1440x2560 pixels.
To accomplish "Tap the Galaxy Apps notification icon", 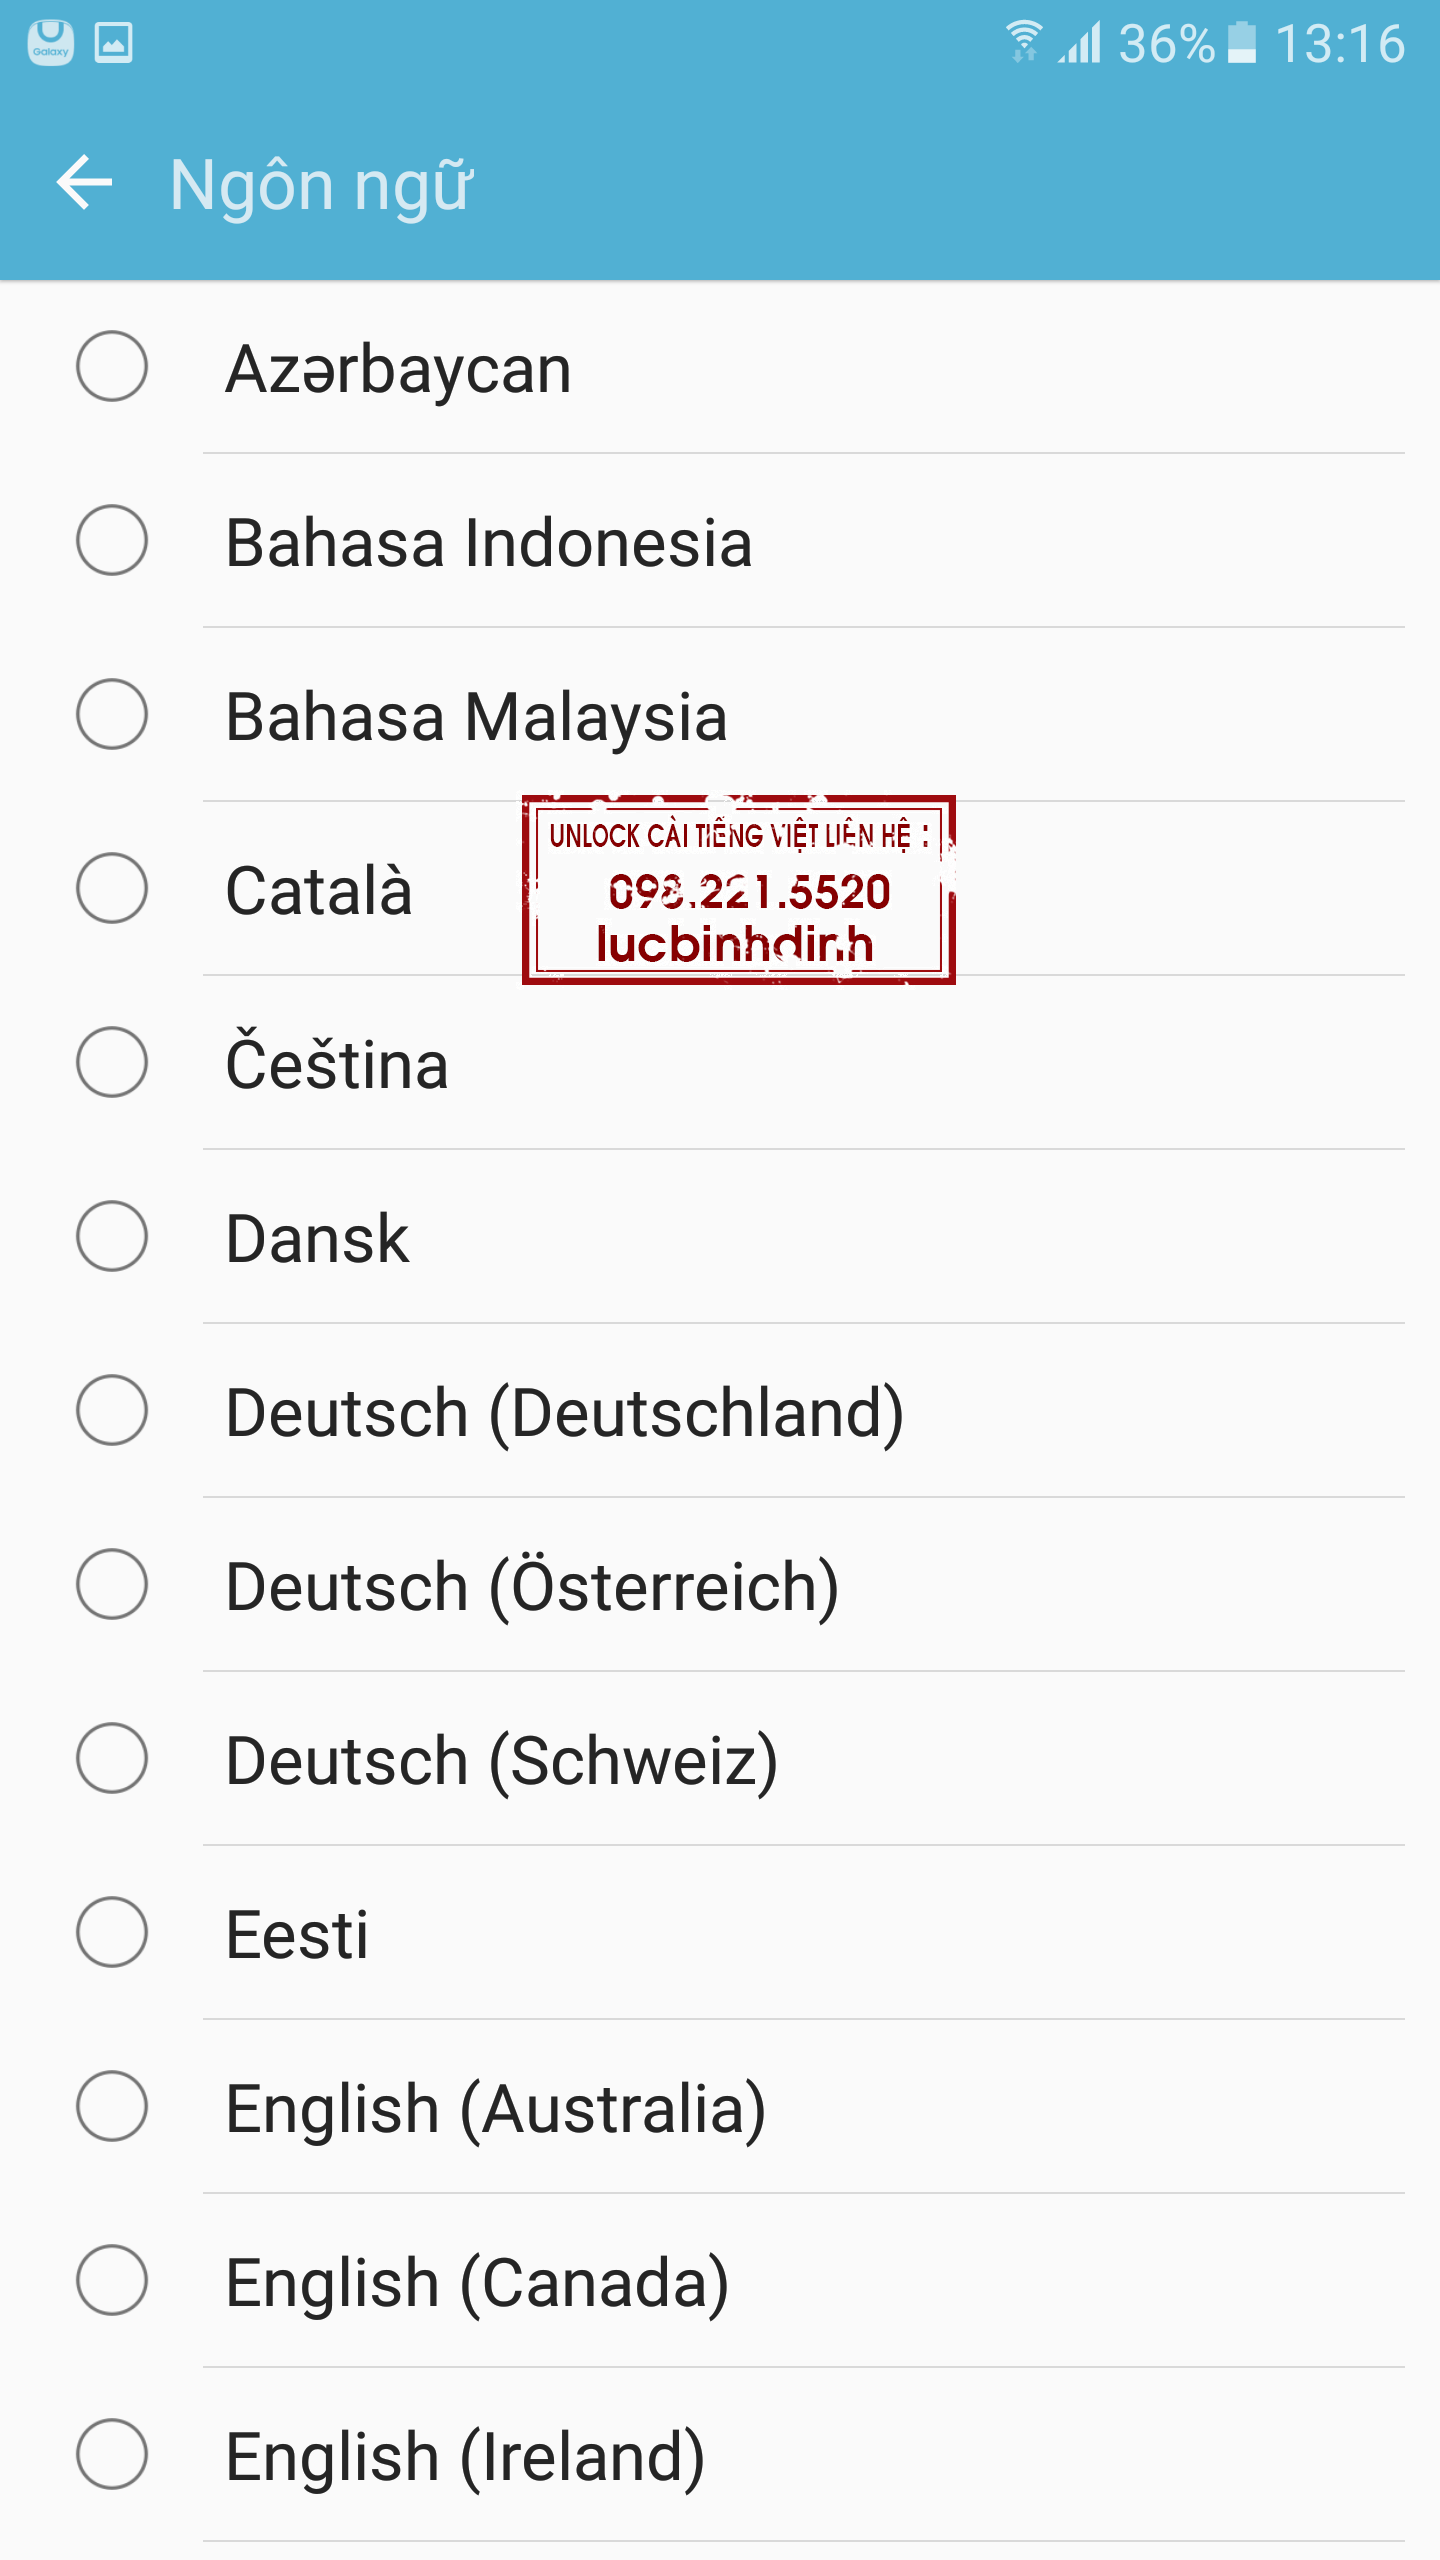I will click(x=50, y=43).
